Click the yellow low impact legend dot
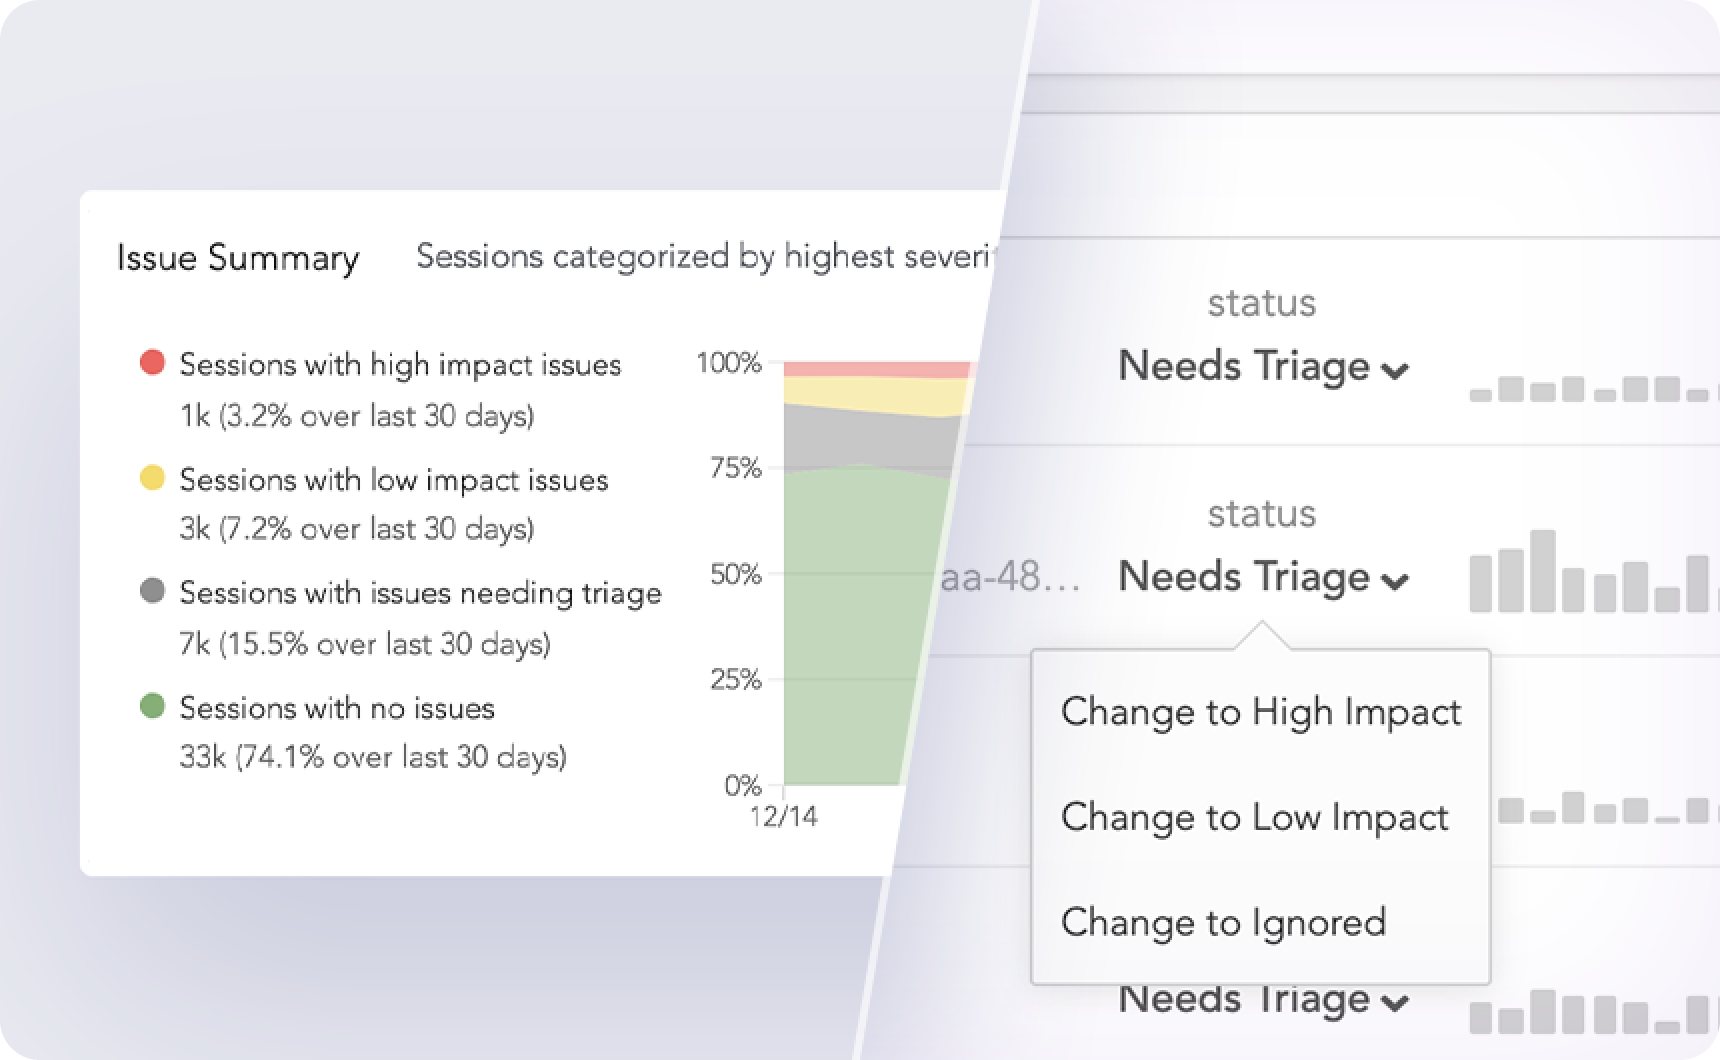This screenshot has height=1060, width=1720. (152, 478)
